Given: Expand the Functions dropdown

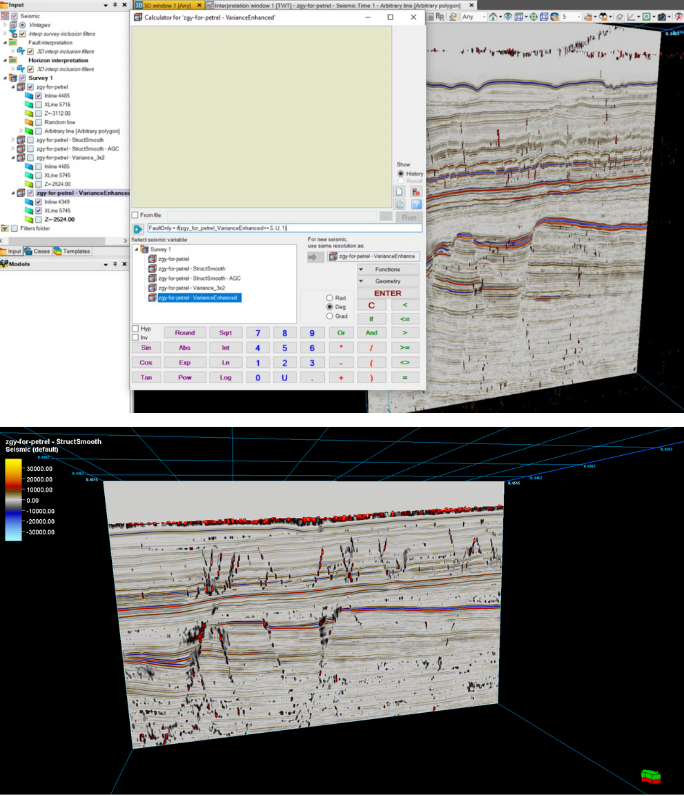Looking at the screenshot, I should coord(388,269).
